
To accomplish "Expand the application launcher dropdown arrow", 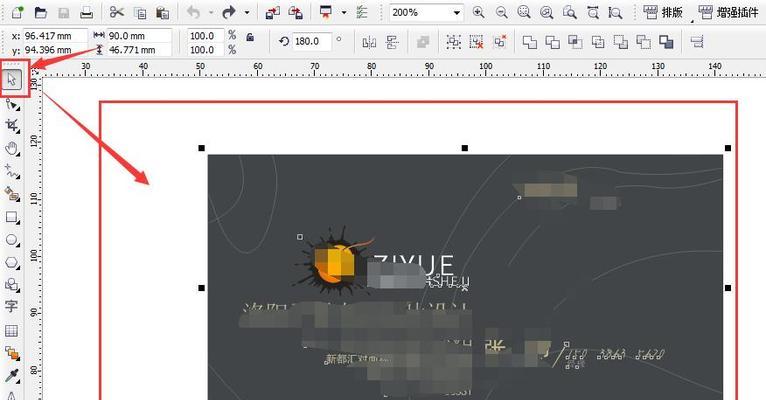I will coord(343,12).
